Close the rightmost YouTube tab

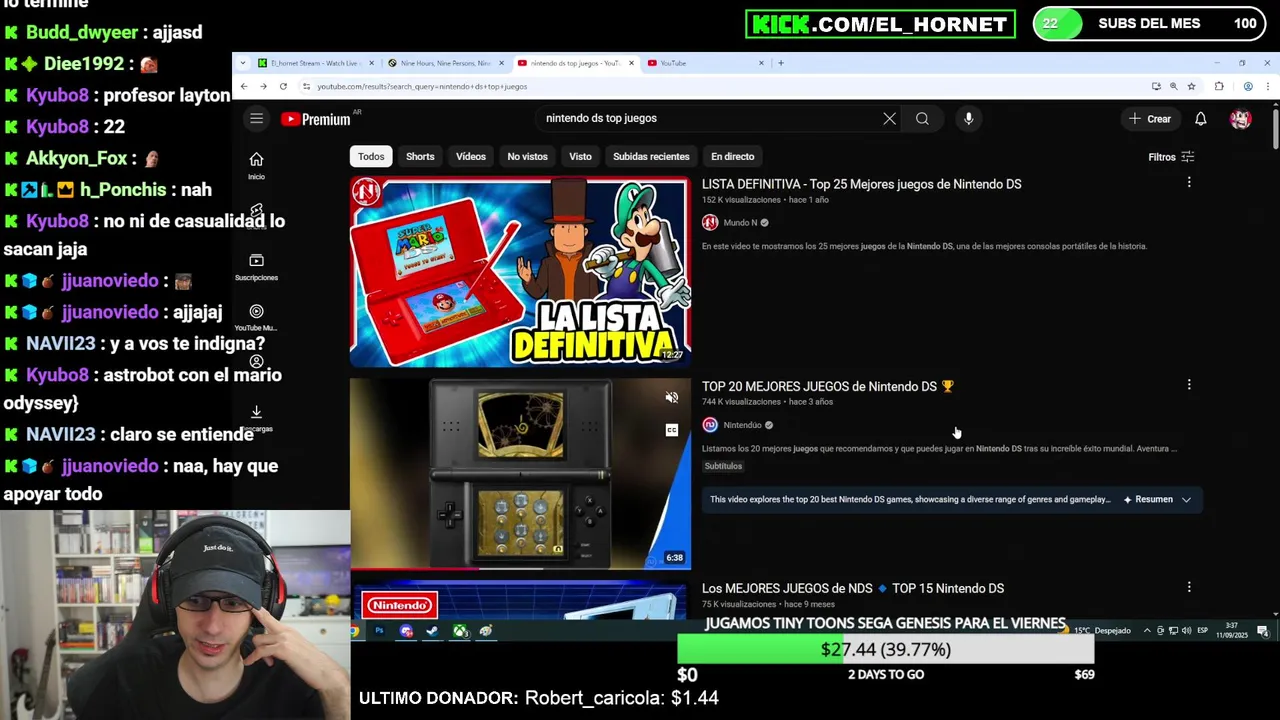[x=761, y=63]
